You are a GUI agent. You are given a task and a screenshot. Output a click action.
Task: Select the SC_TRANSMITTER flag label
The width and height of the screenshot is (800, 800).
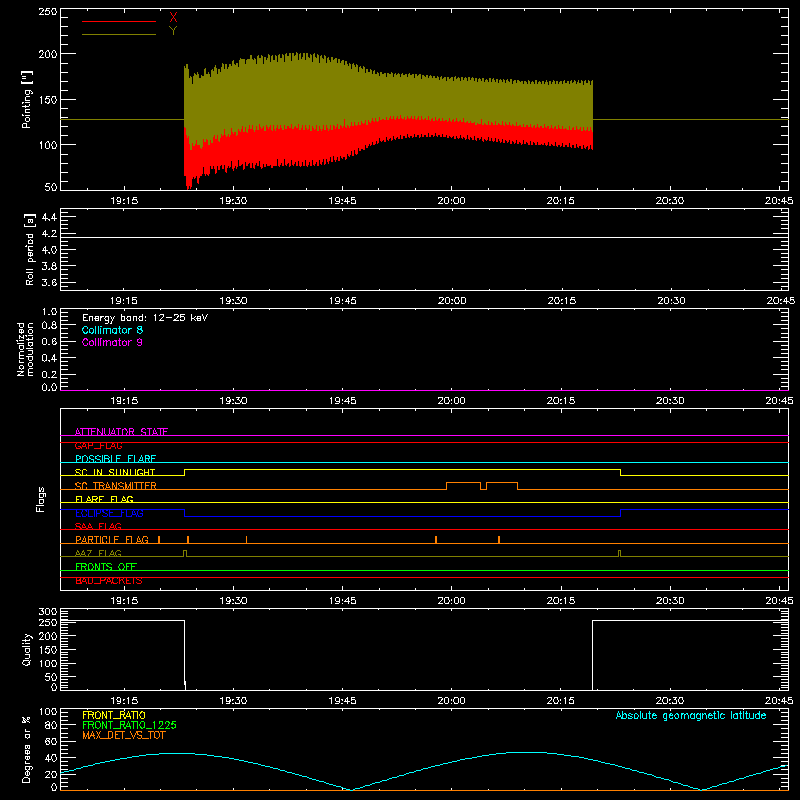116,485
